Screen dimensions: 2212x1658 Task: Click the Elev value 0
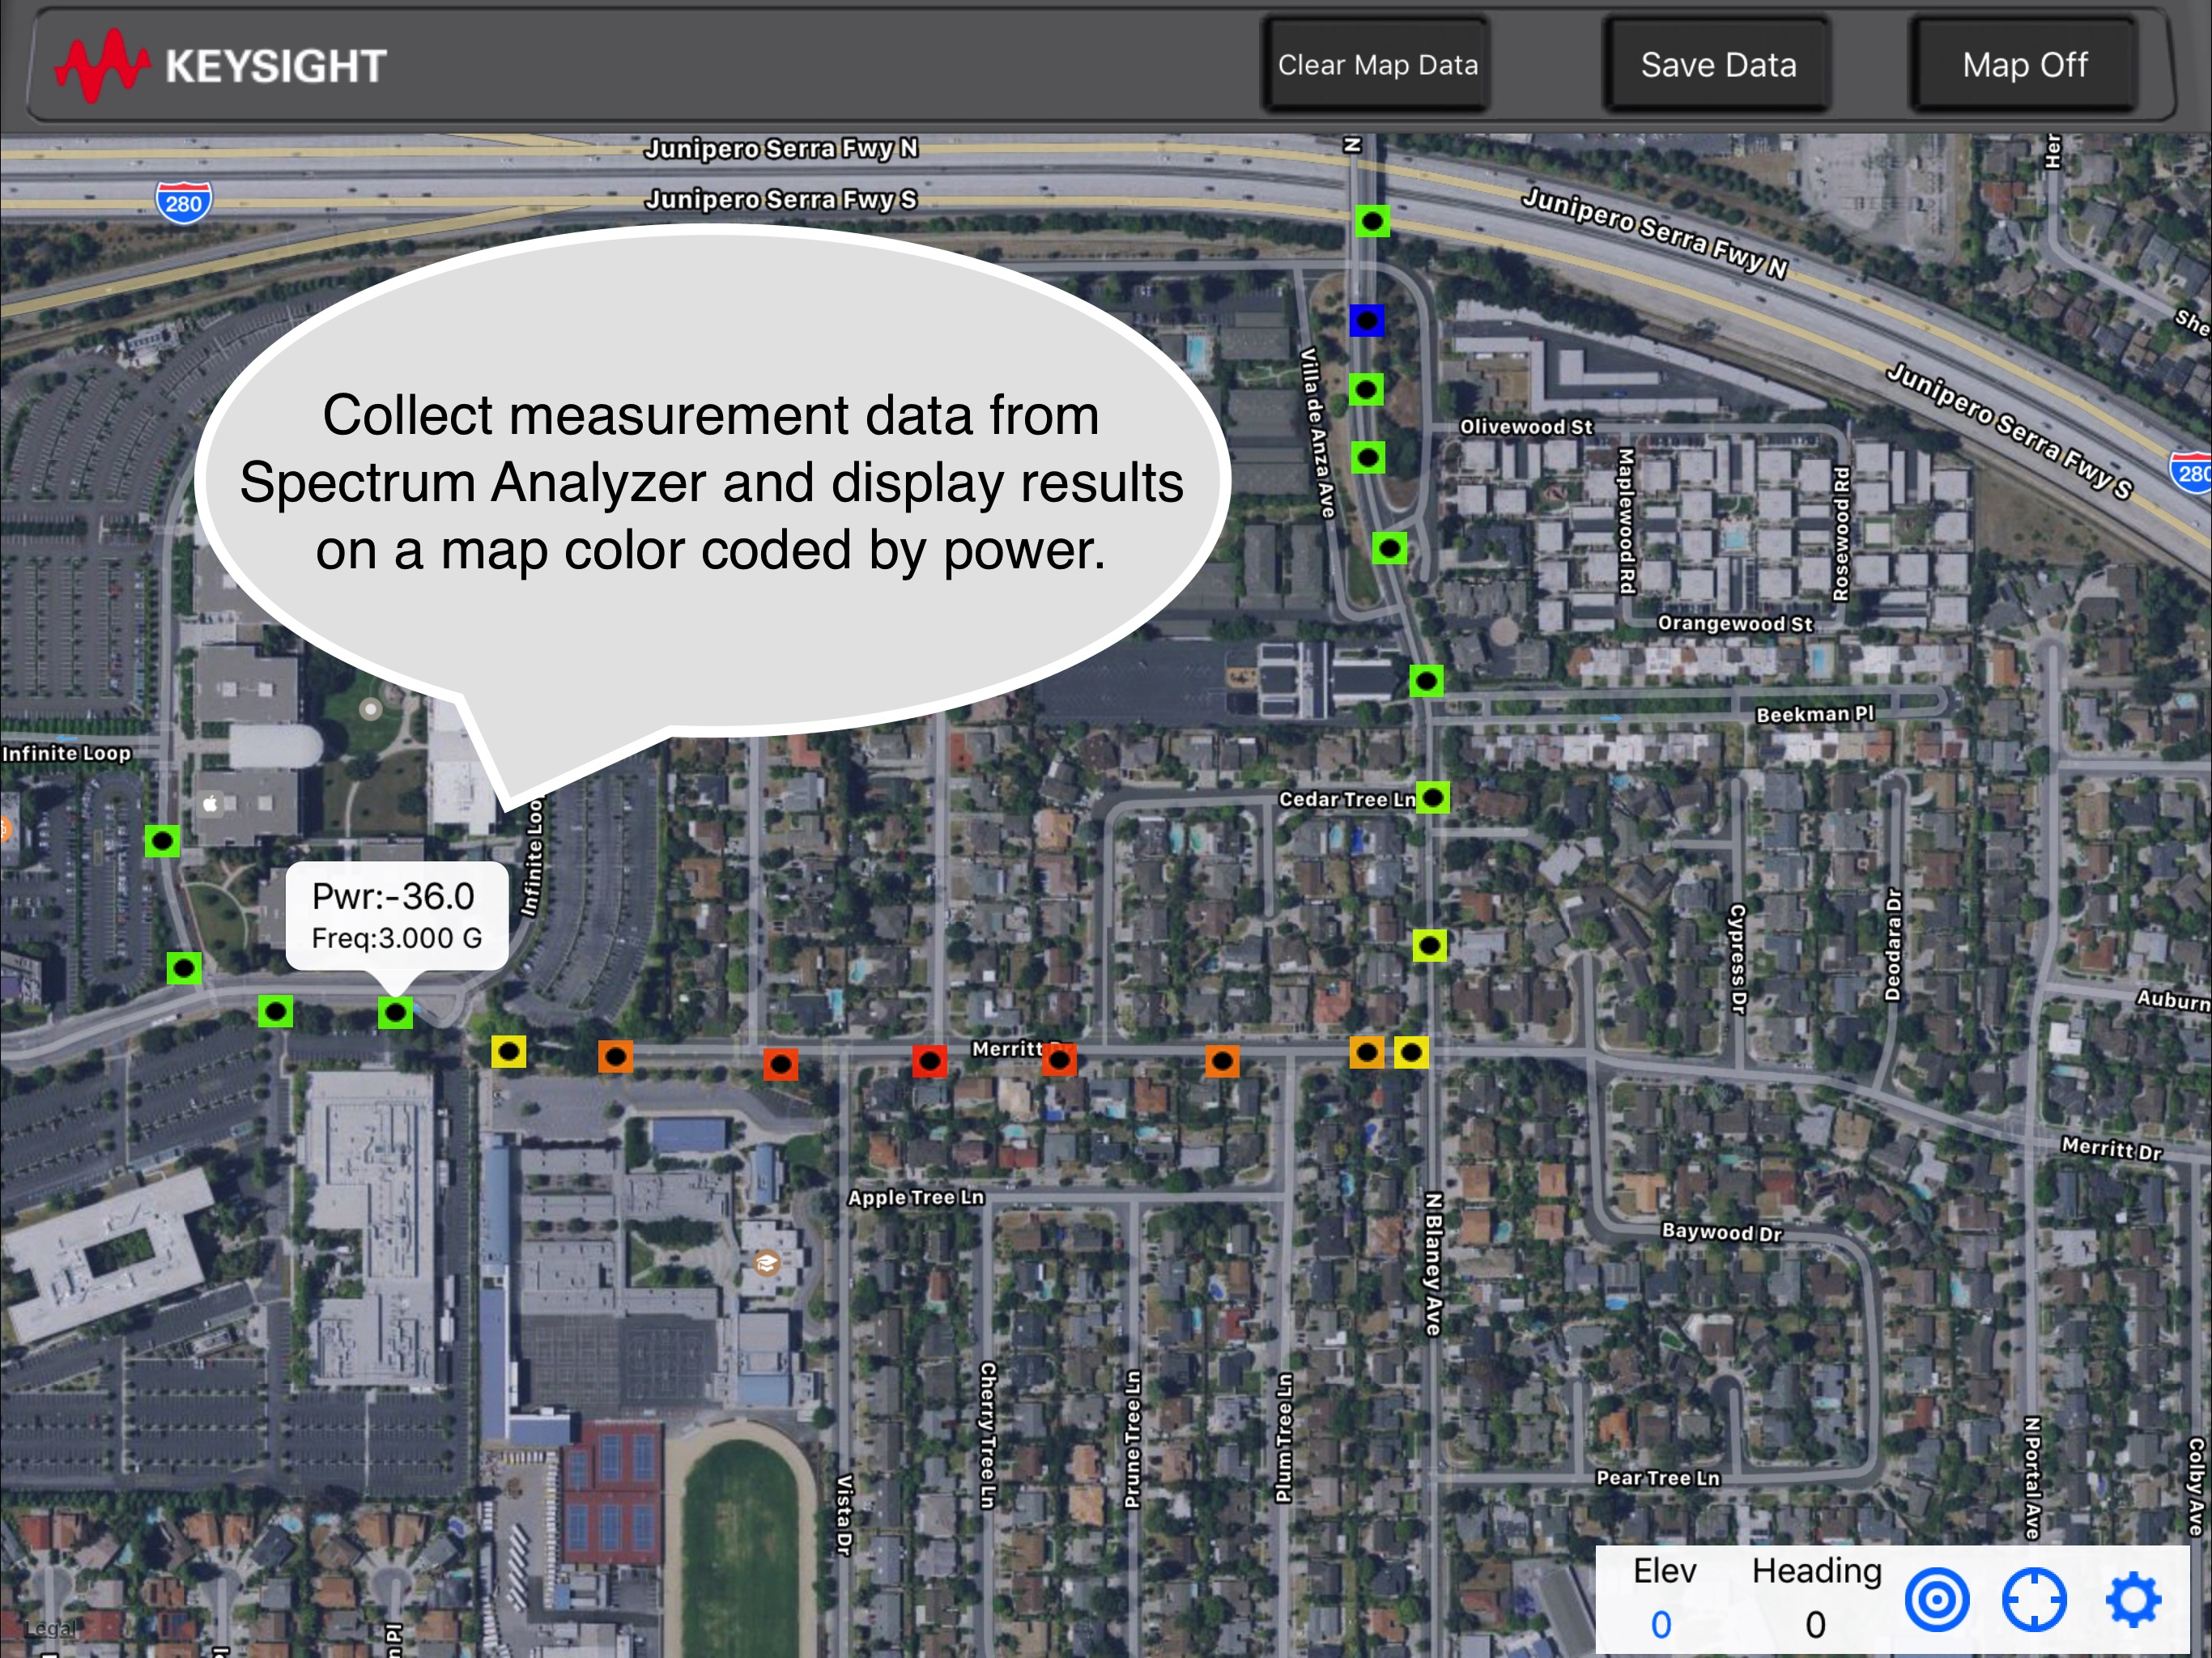[1661, 1625]
